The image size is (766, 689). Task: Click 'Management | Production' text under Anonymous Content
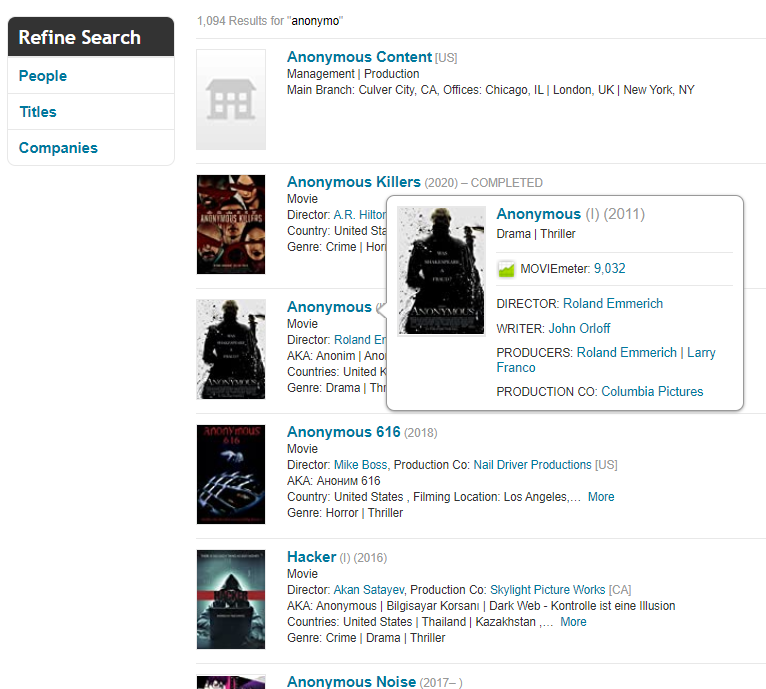[353, 74]
